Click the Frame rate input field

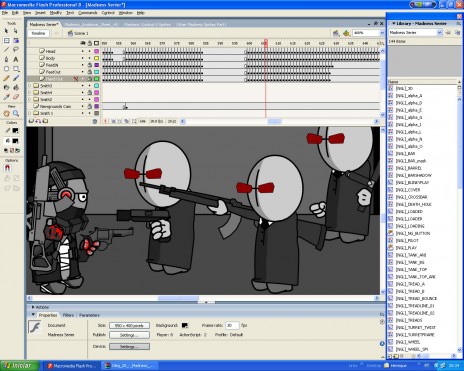tap(232, 325)
